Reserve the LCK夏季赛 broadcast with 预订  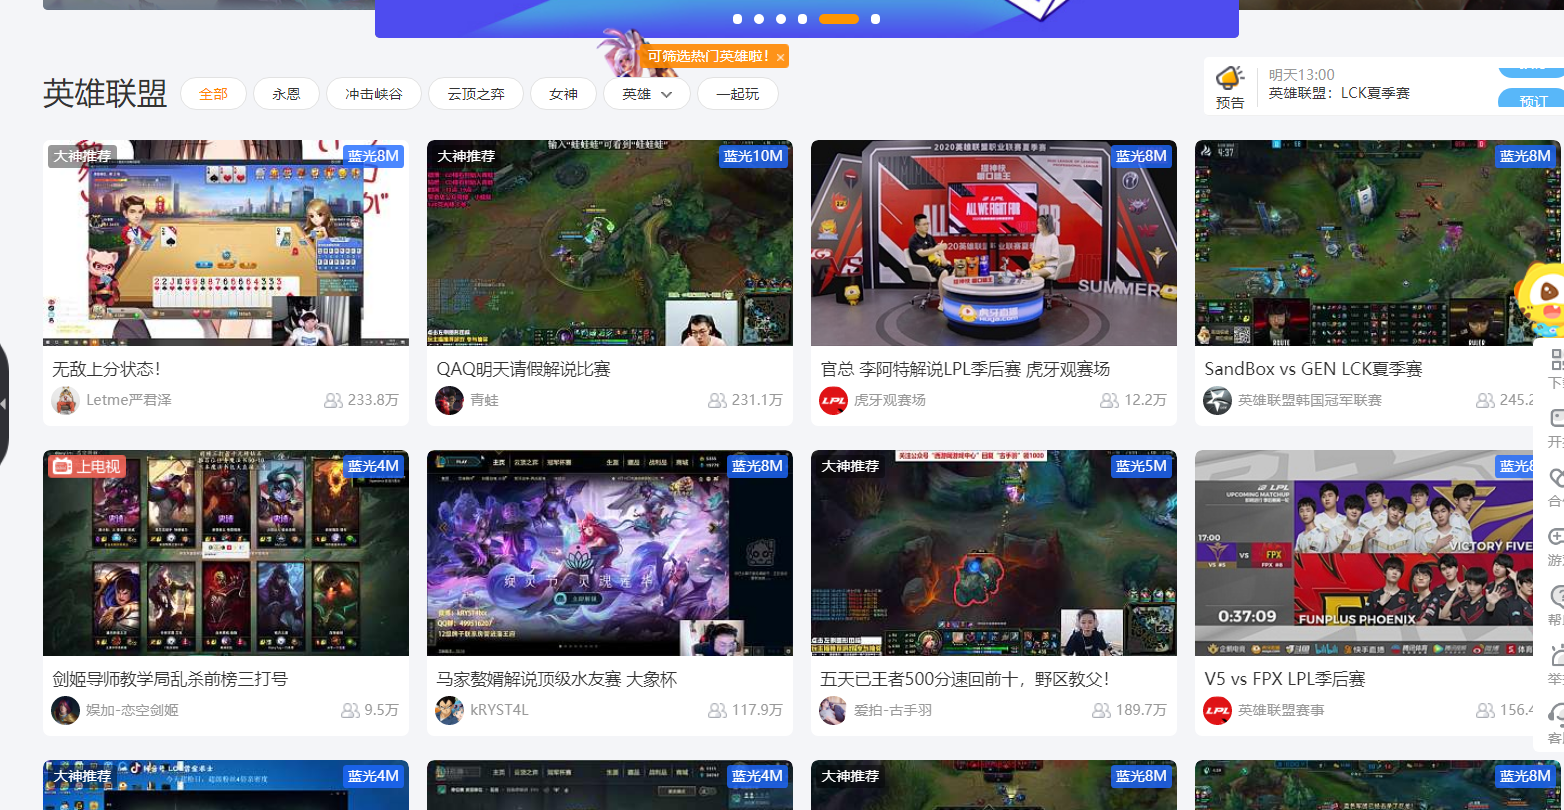(x=1532, y=100)
